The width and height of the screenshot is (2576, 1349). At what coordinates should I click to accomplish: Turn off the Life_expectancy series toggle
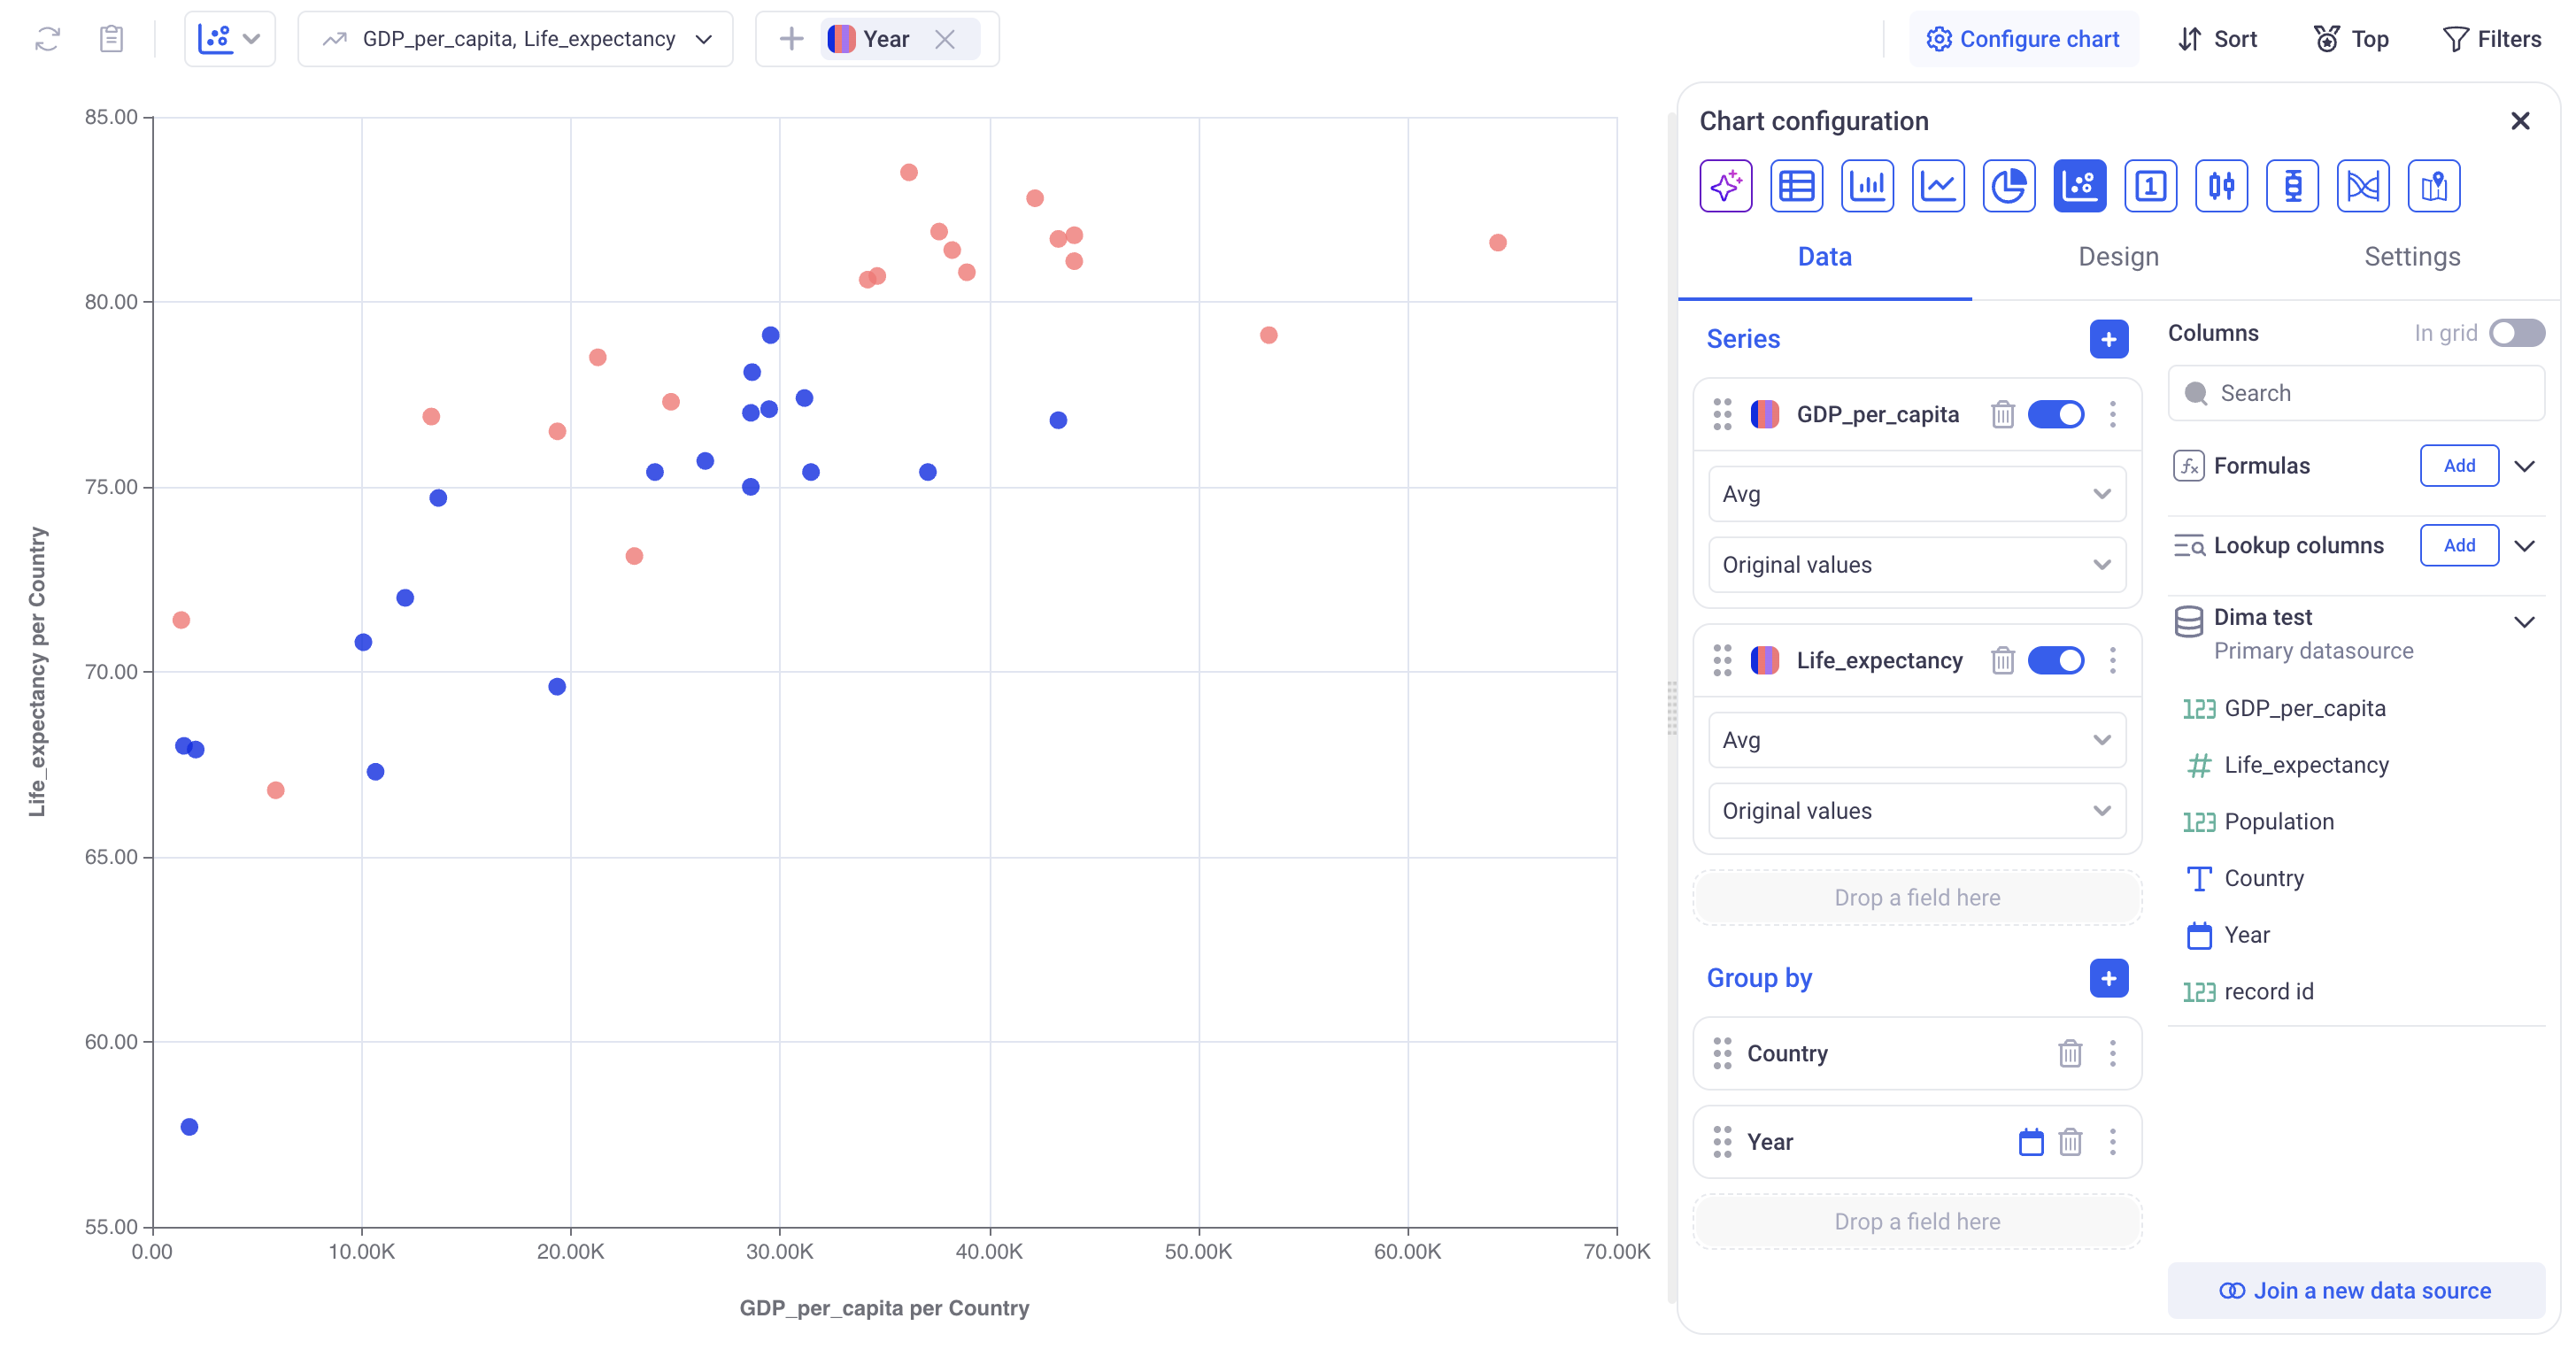click(2056, 660)
